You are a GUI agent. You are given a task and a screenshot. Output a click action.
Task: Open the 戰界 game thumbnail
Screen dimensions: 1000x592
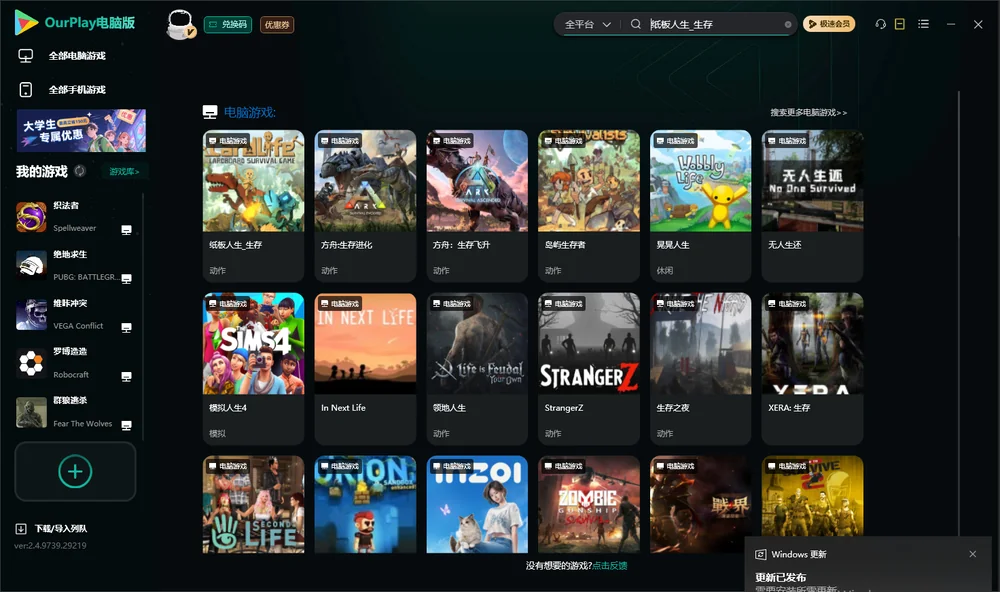(700, 504)
